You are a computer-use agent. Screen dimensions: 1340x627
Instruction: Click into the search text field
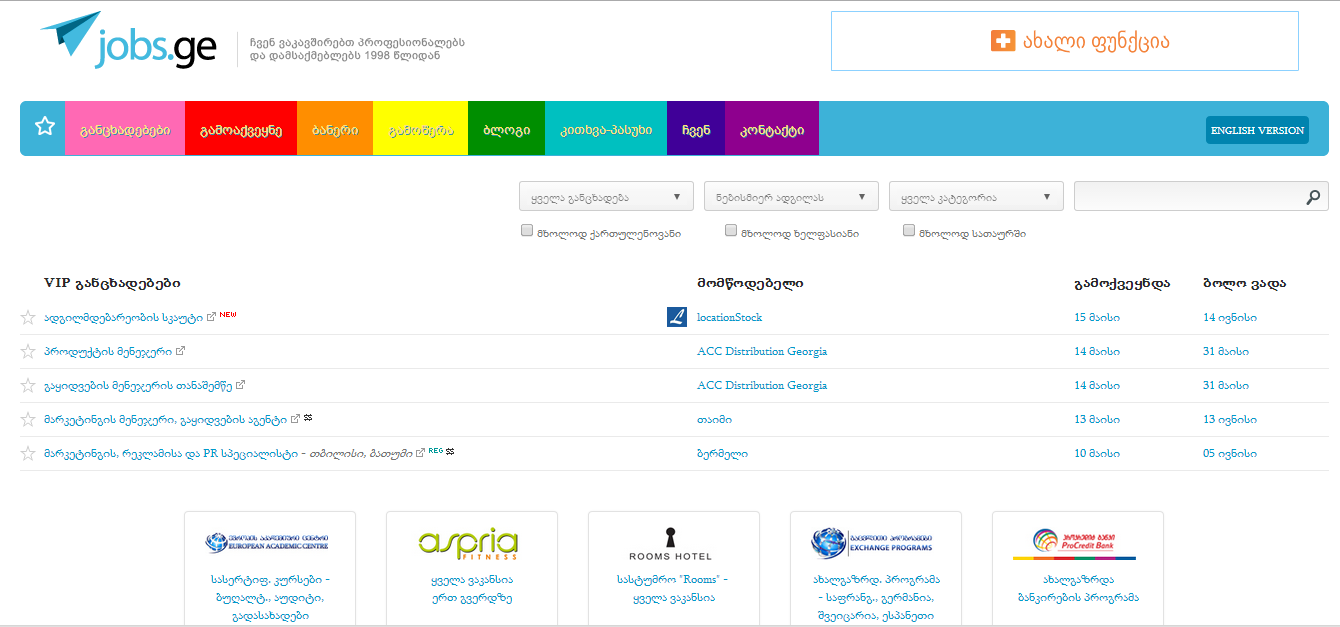(x=1188, y=196)
